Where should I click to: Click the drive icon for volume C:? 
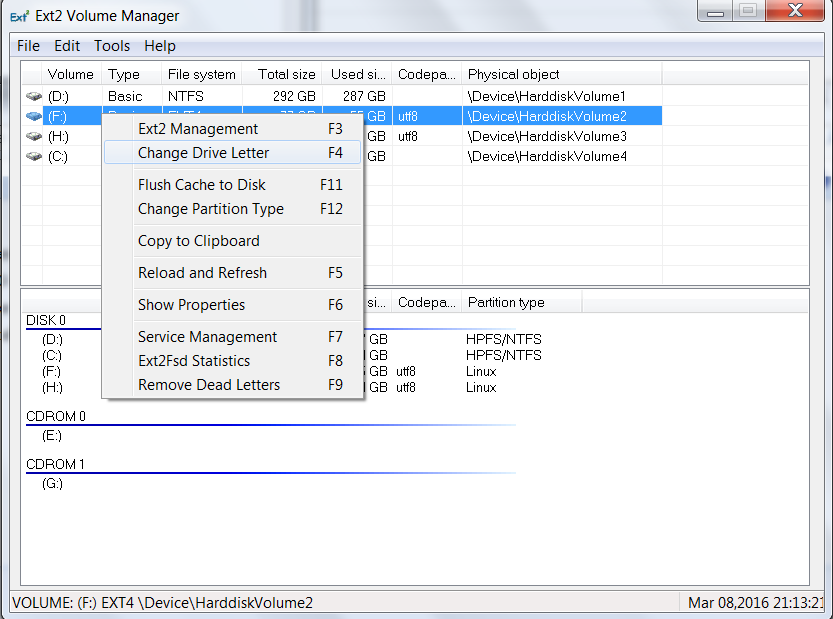[x=33, y=156]
